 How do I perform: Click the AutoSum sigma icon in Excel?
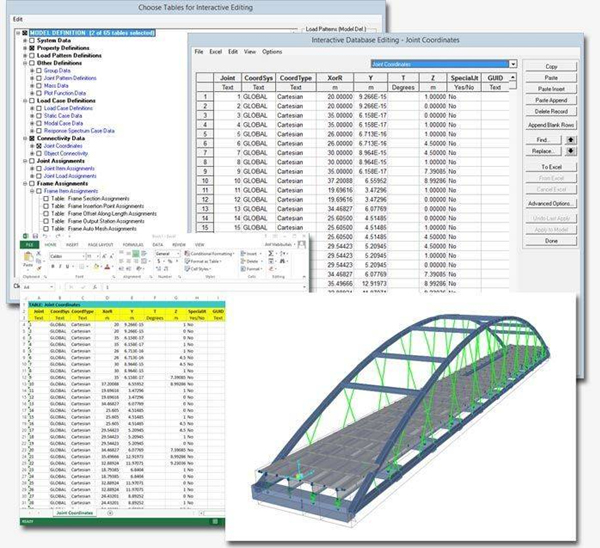click(271, 253)
